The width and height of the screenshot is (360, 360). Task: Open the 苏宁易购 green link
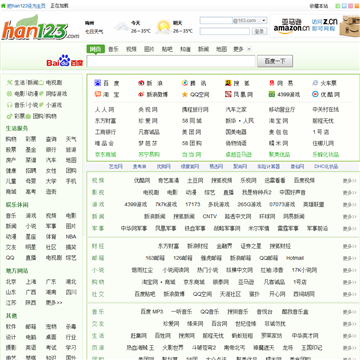tap(149, 155)
